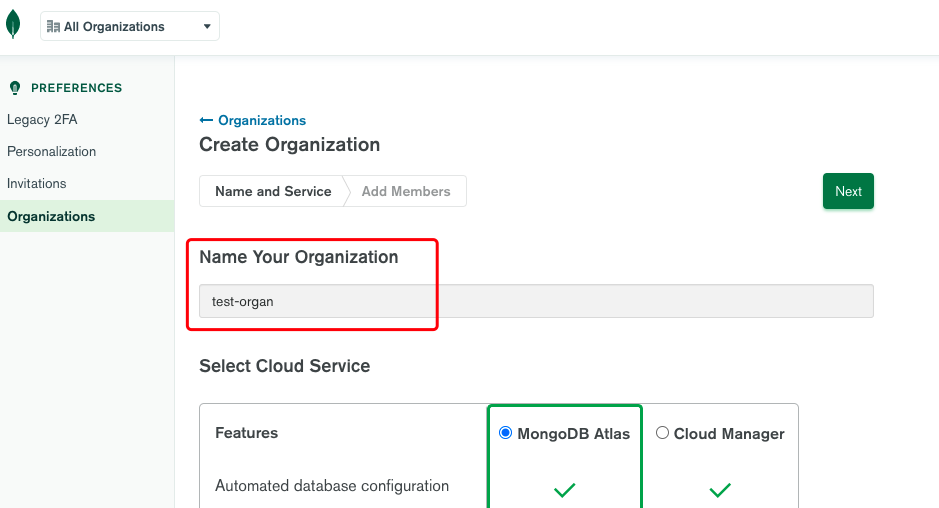This screenshot has height=508, width=939.
Task: Open the Add Members step tab
Action: click(406, 191)
